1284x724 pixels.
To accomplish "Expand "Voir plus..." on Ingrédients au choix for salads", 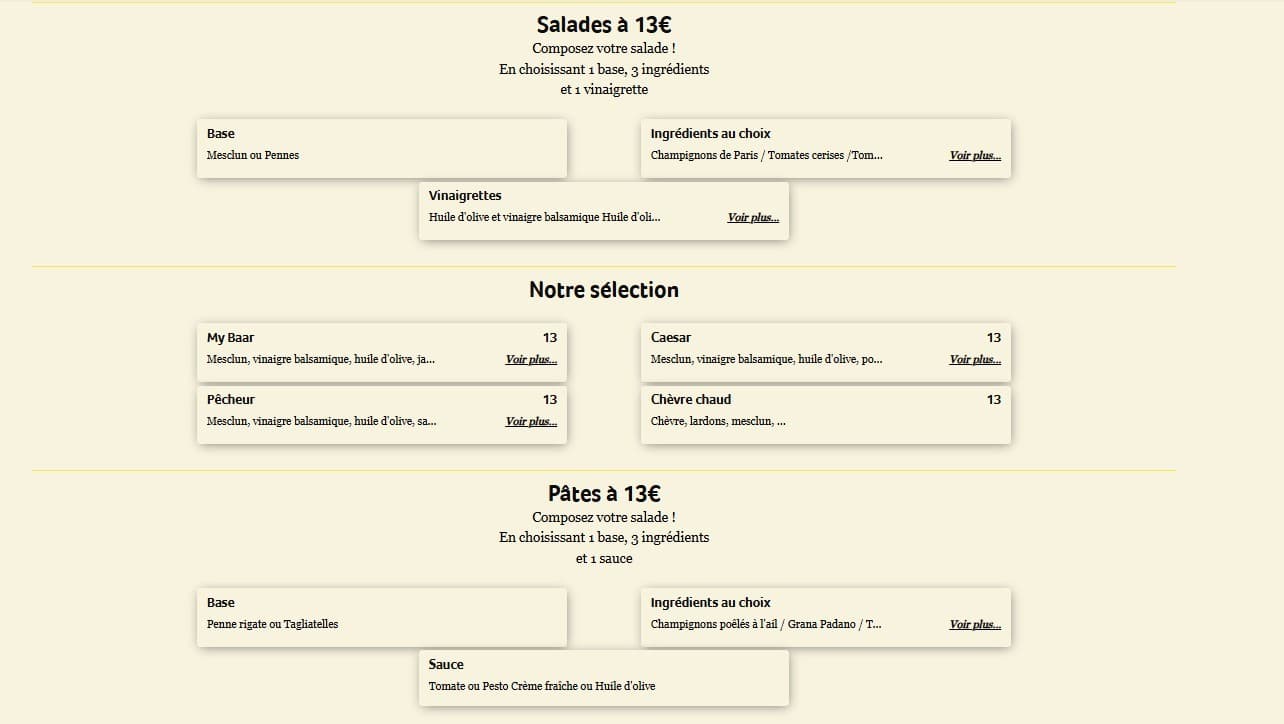I will (974, 155).
